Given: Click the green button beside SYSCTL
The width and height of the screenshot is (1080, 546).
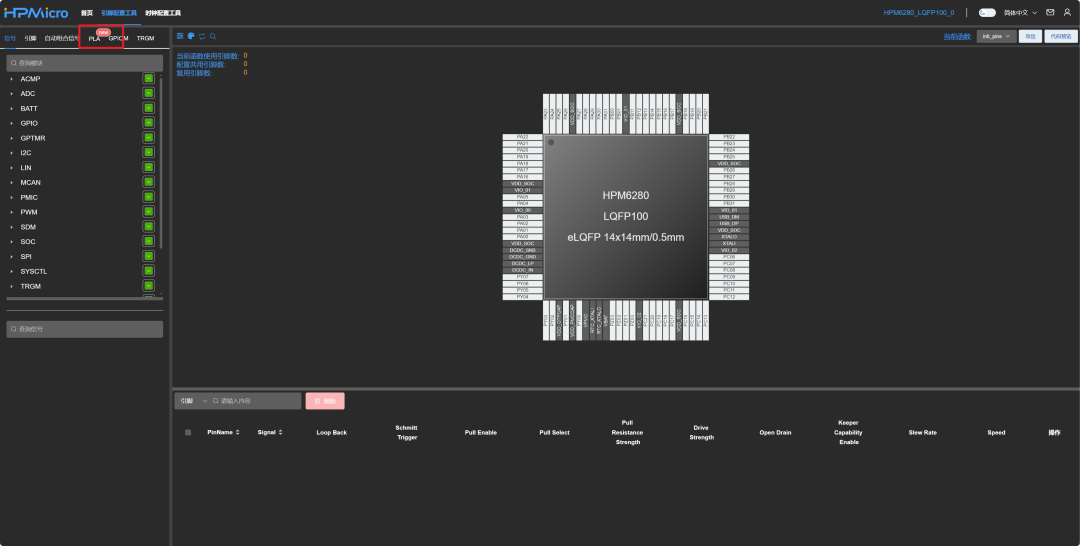Looking at the screenshot, I should (148, 271).
